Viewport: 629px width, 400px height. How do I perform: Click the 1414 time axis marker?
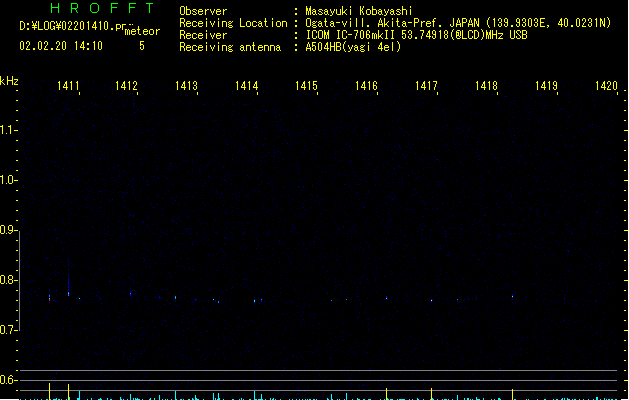pos(246,86)
